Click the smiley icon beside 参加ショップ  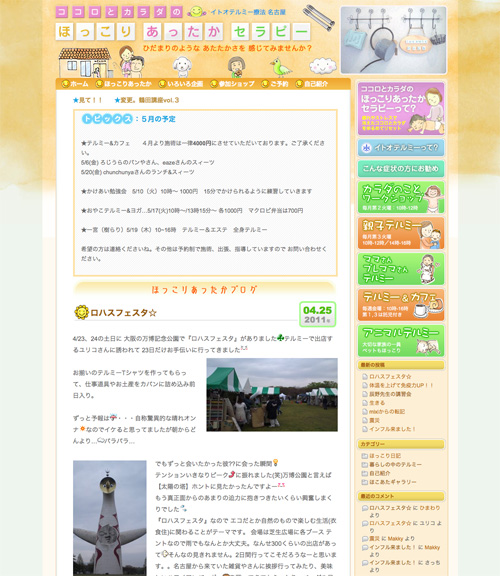[x=214, y=84]
